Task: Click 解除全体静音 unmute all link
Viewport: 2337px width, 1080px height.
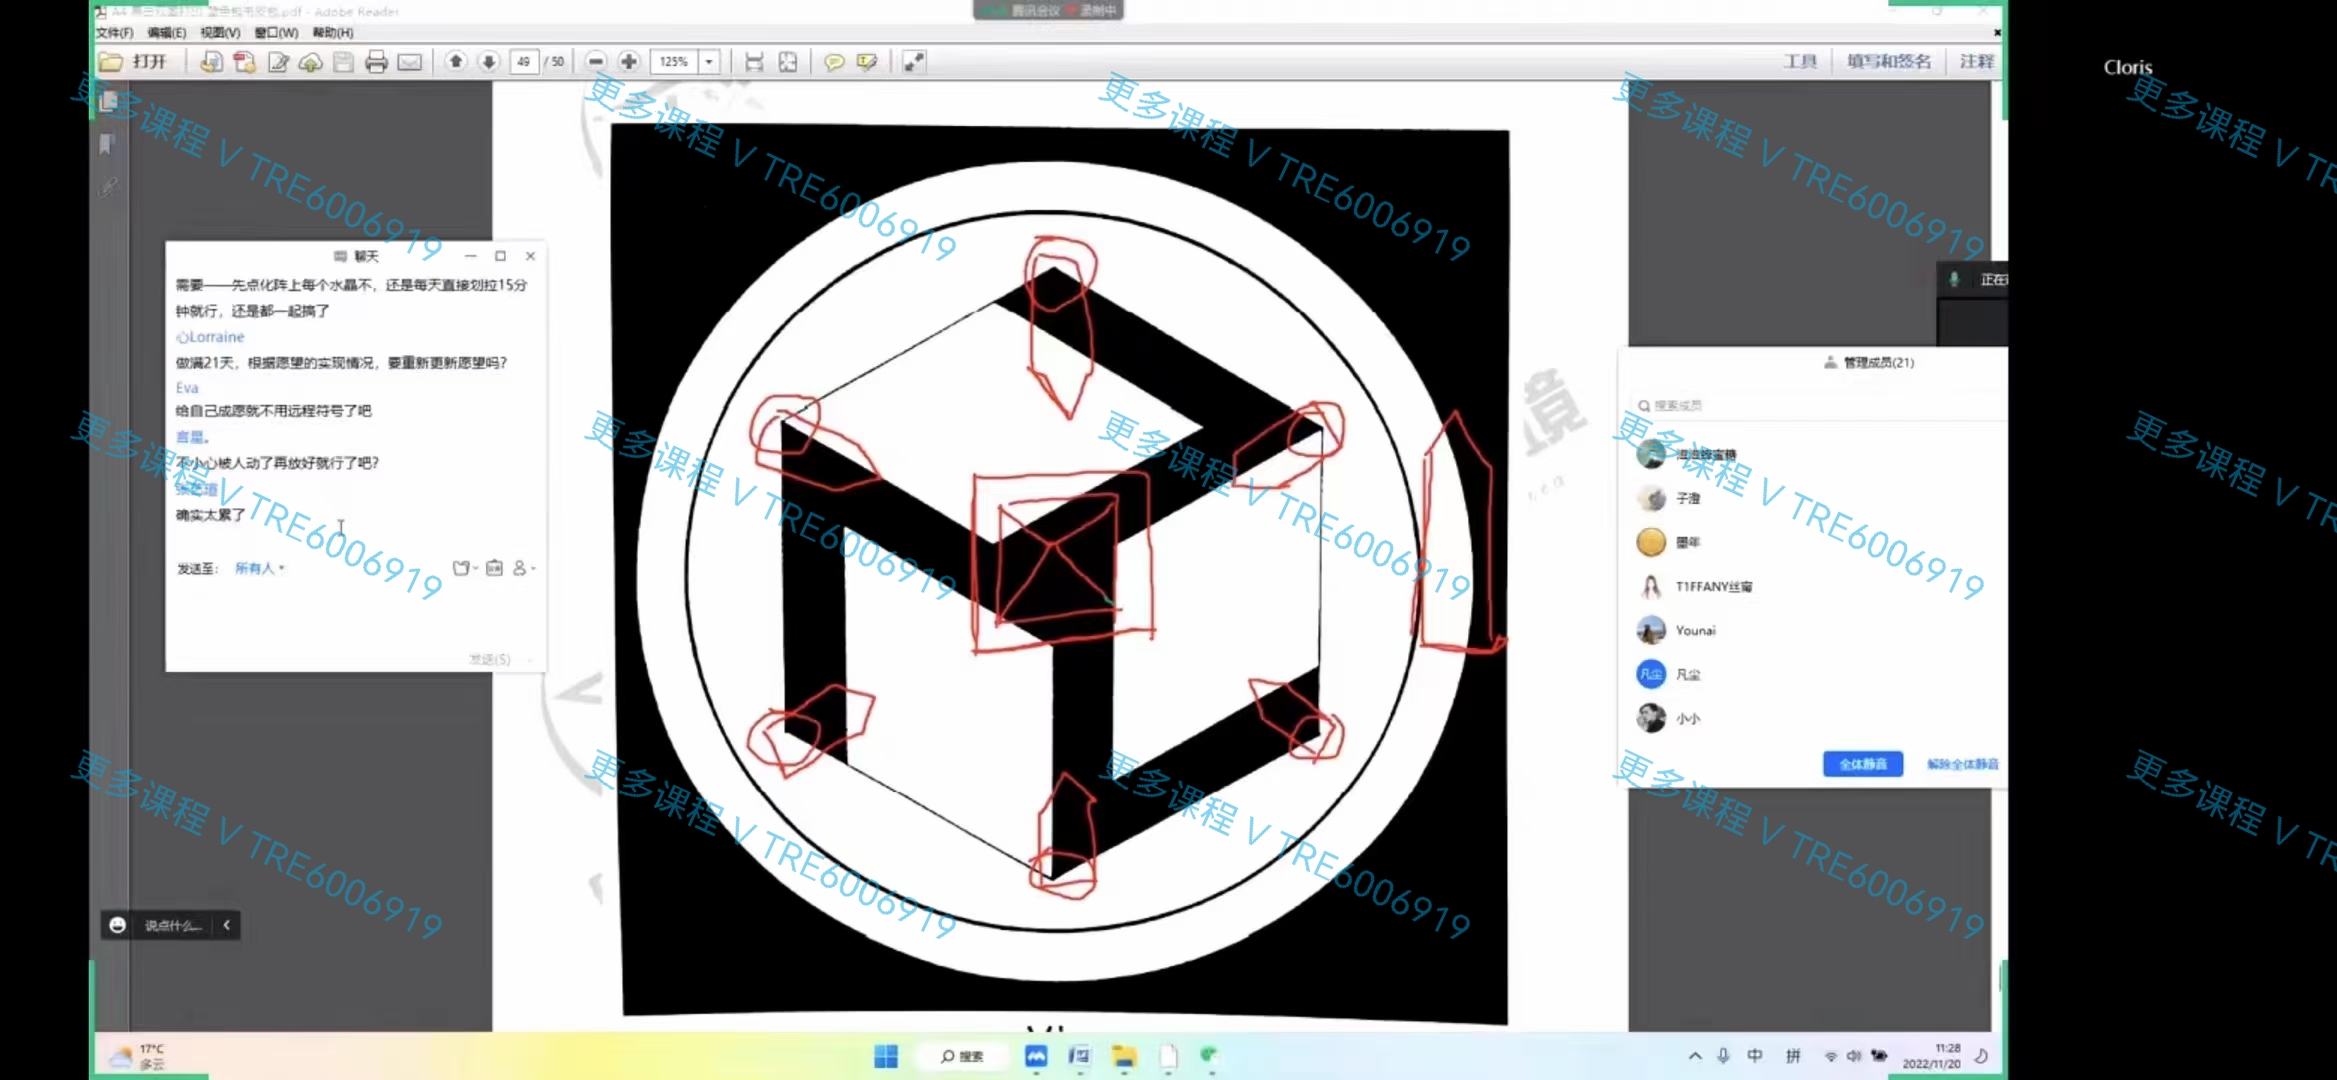Action: click(x=1962, y=764)
